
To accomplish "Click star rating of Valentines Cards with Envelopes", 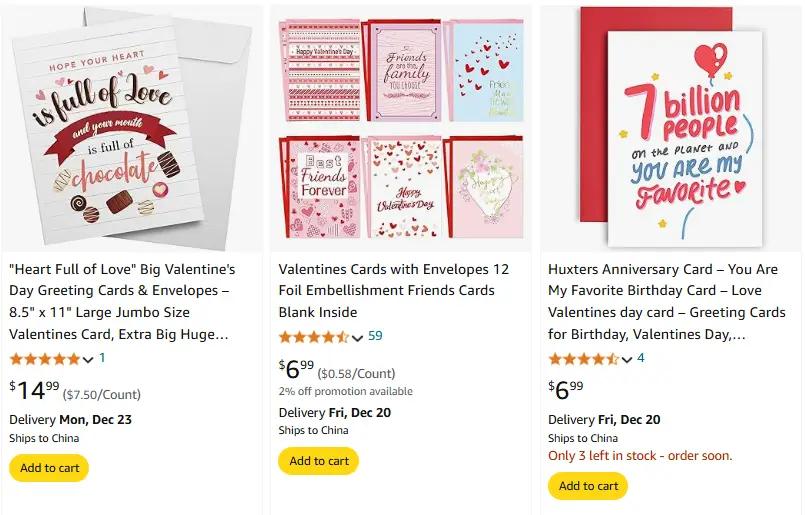I will (x=314, y=337).
